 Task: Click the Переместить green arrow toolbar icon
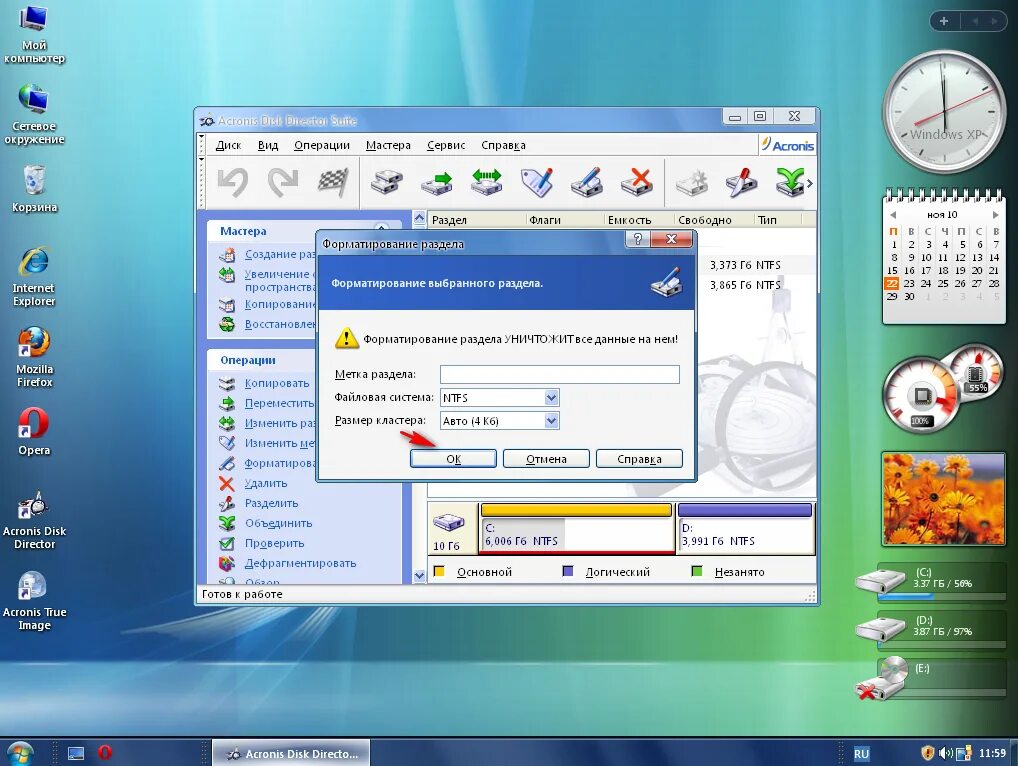pyautogui.click(x=436, y=181)
